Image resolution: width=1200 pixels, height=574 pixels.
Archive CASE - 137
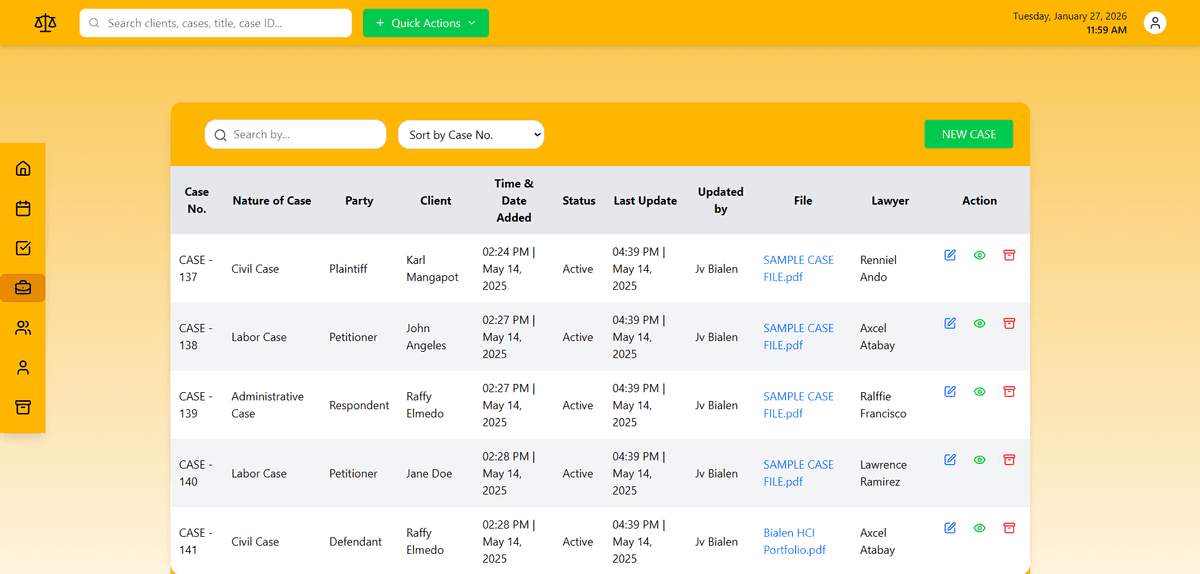(x=1009, y=255)
